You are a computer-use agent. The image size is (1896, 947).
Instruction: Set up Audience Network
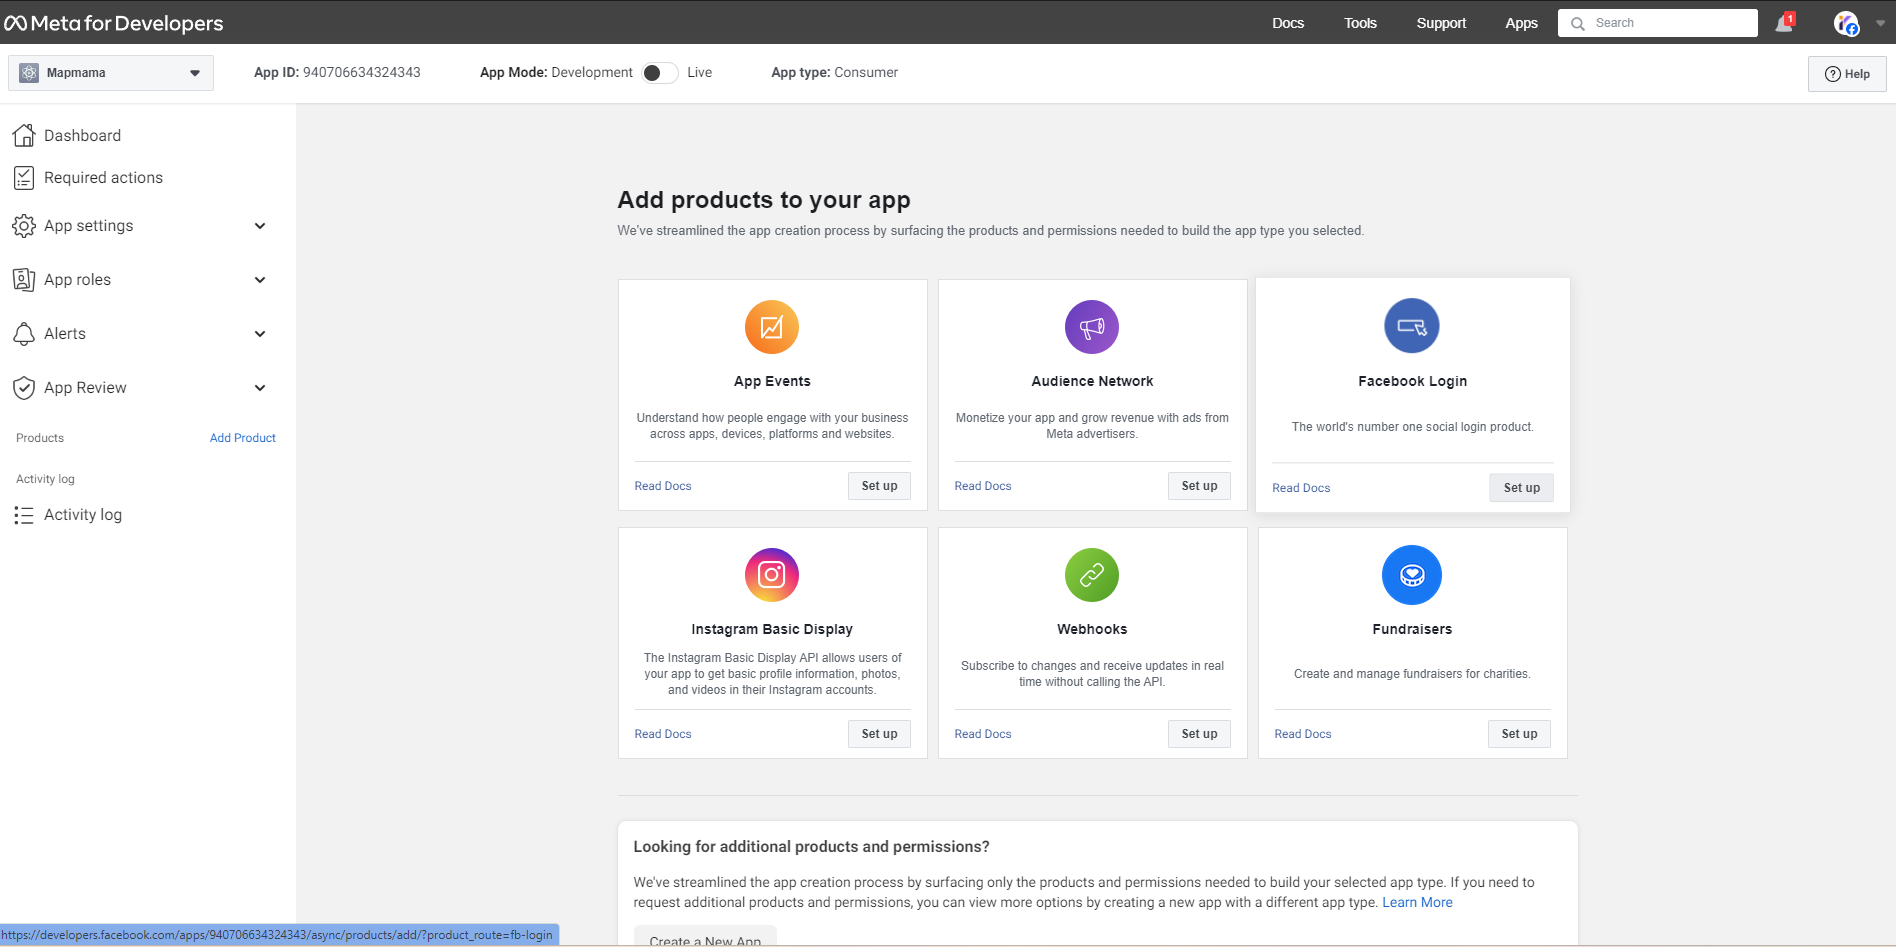[1200, 486]
